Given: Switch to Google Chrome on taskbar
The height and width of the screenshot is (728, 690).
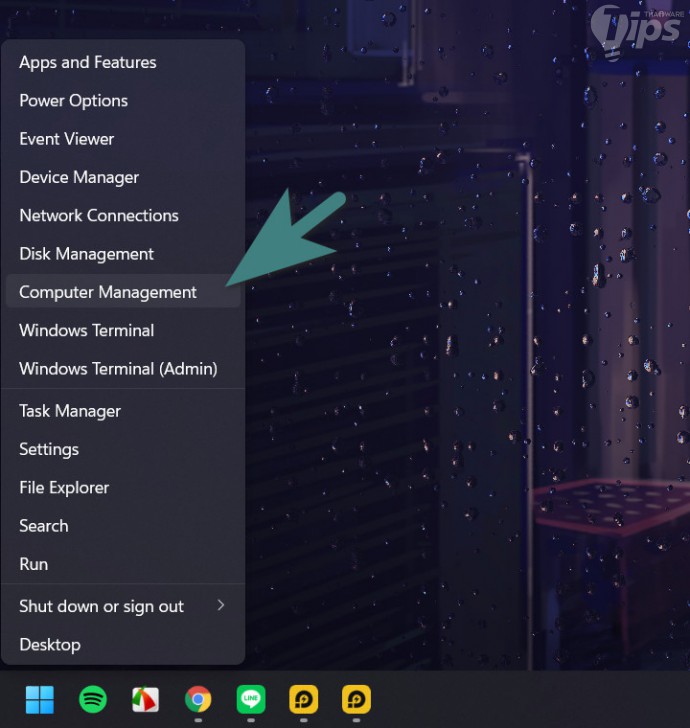Looking at the screenshot, I should pos(198,699).
